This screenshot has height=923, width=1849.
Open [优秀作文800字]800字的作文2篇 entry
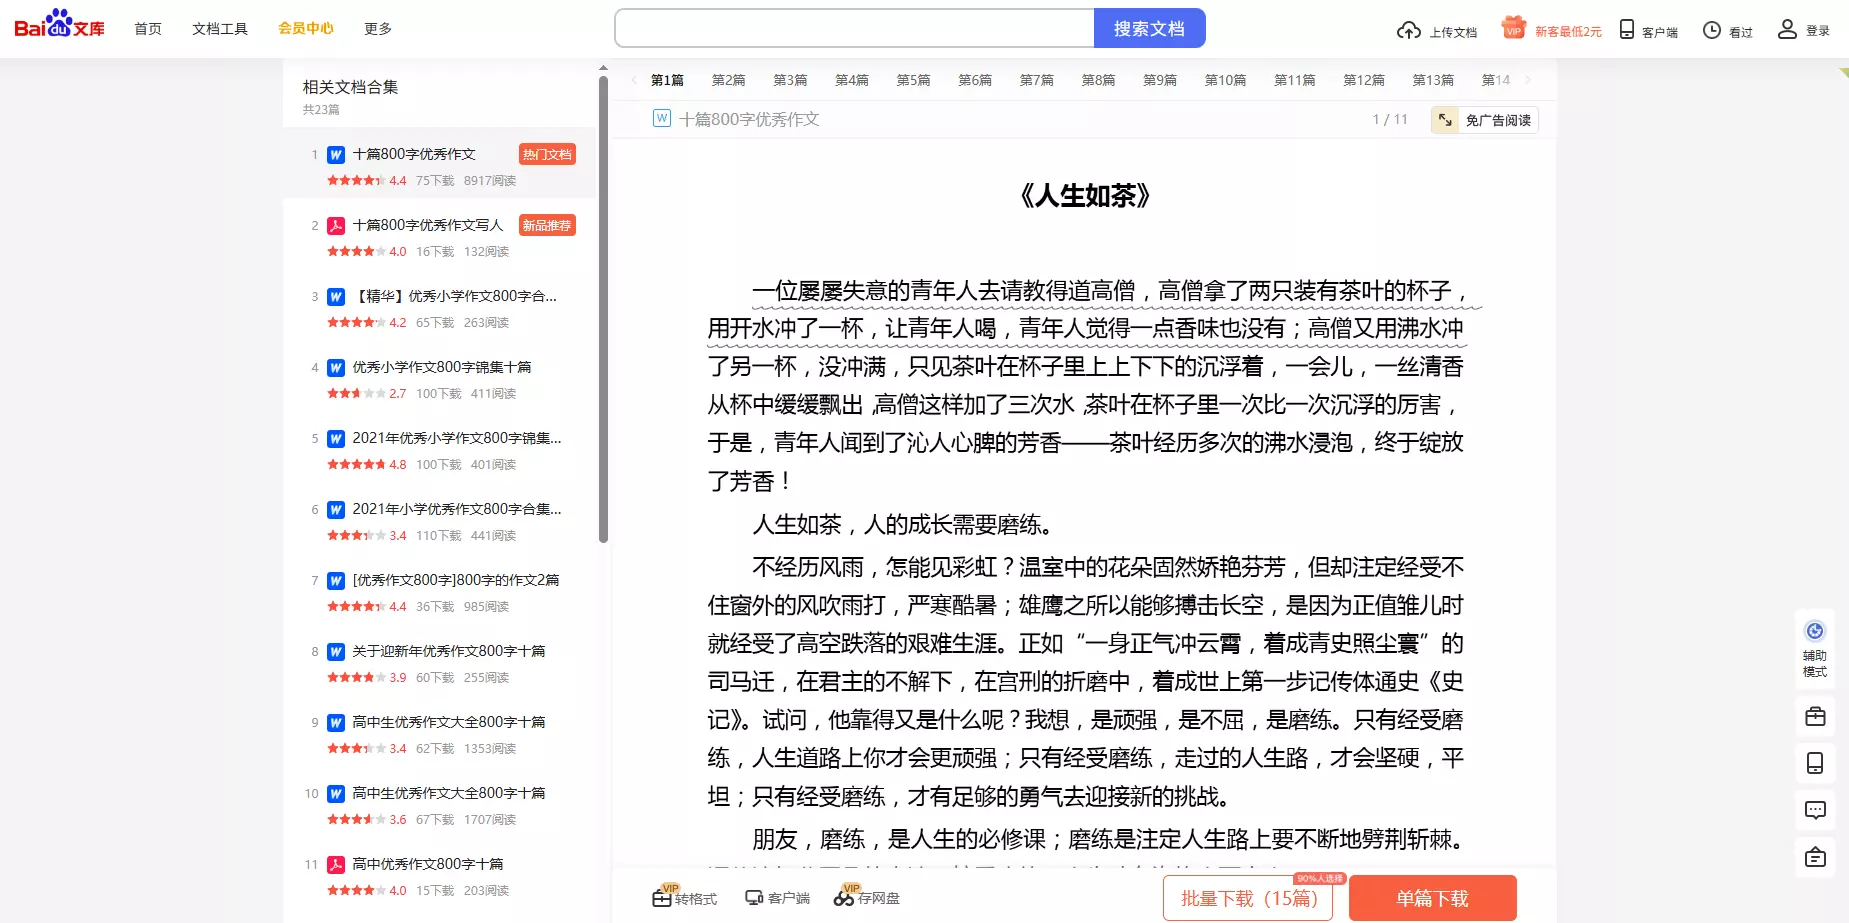point(456,580)
